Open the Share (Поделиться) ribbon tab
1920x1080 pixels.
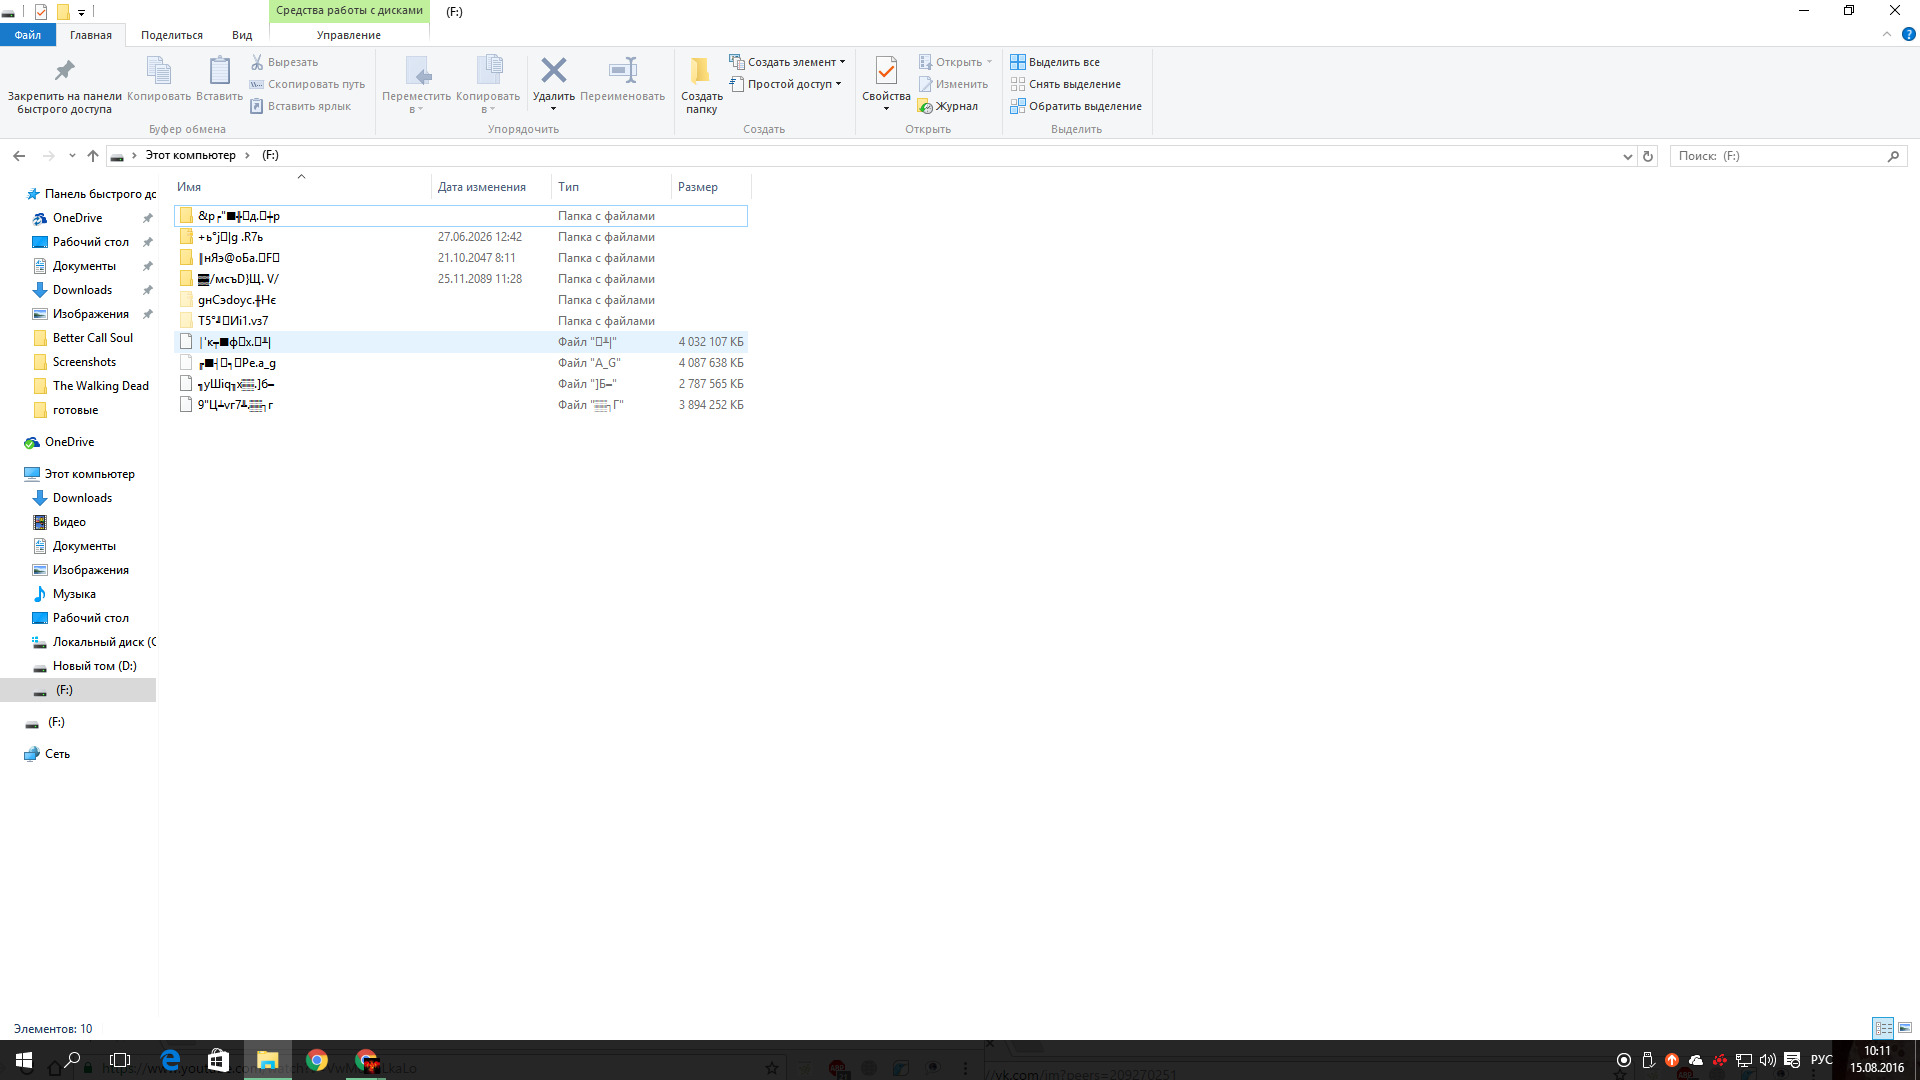tap(172, 35)
